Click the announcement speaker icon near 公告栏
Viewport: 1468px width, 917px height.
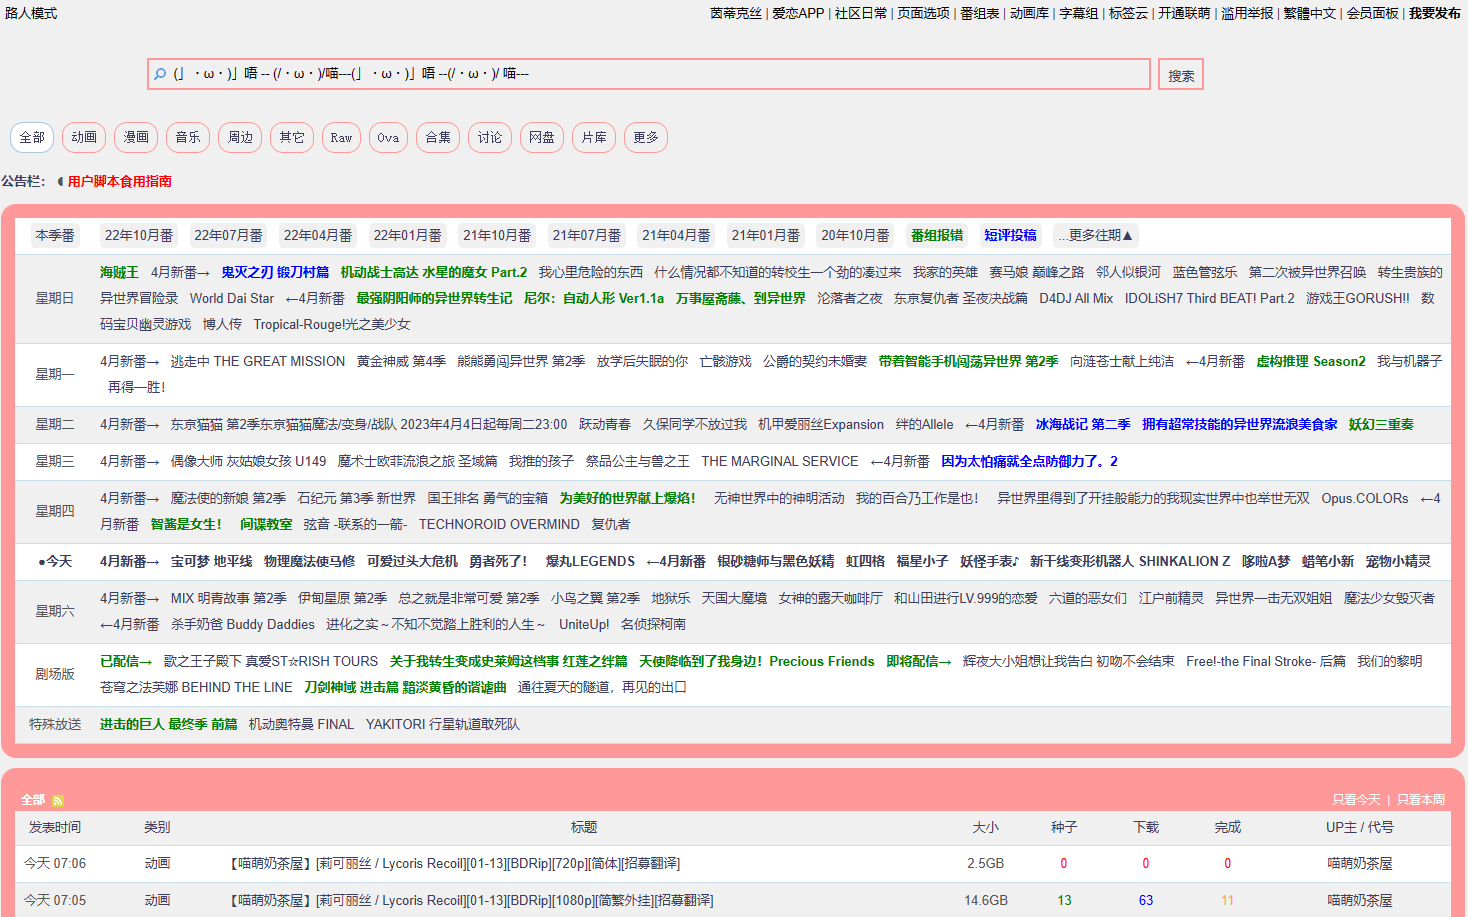pyautogui.click(x=60, y=182)
